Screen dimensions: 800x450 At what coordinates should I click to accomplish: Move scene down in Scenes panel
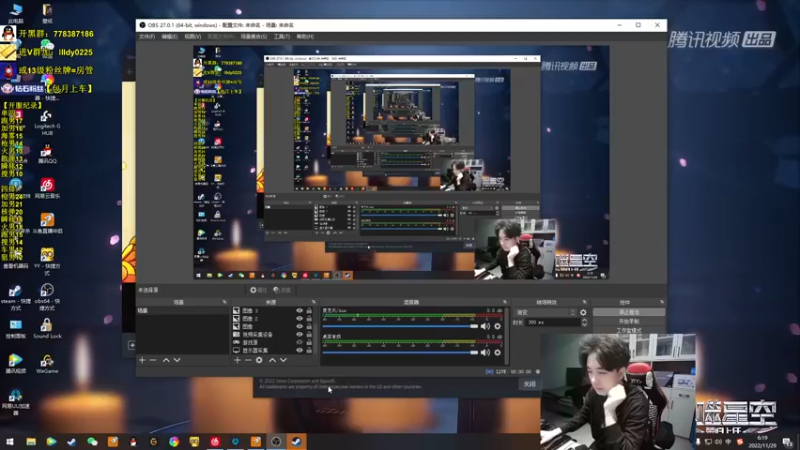tap(177, 360)
